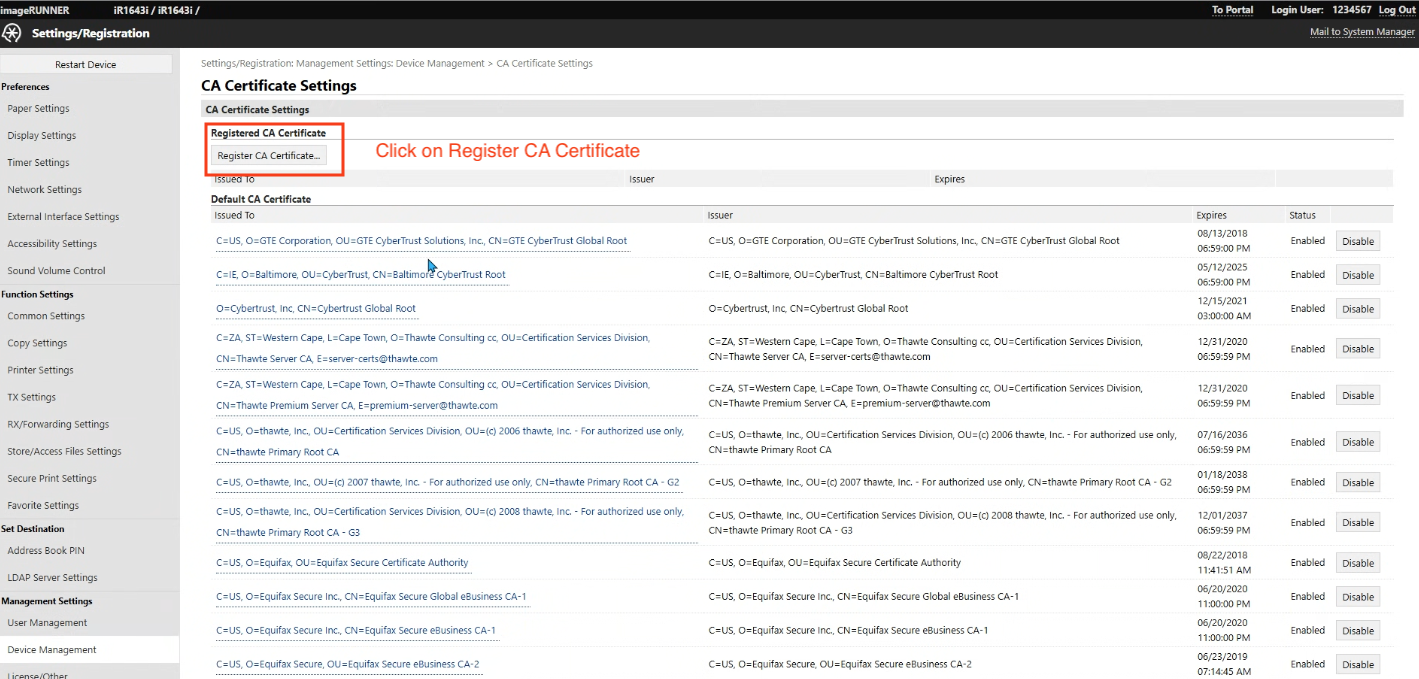
Task: Click the Log Out link
Action: tap(1396, 10)
